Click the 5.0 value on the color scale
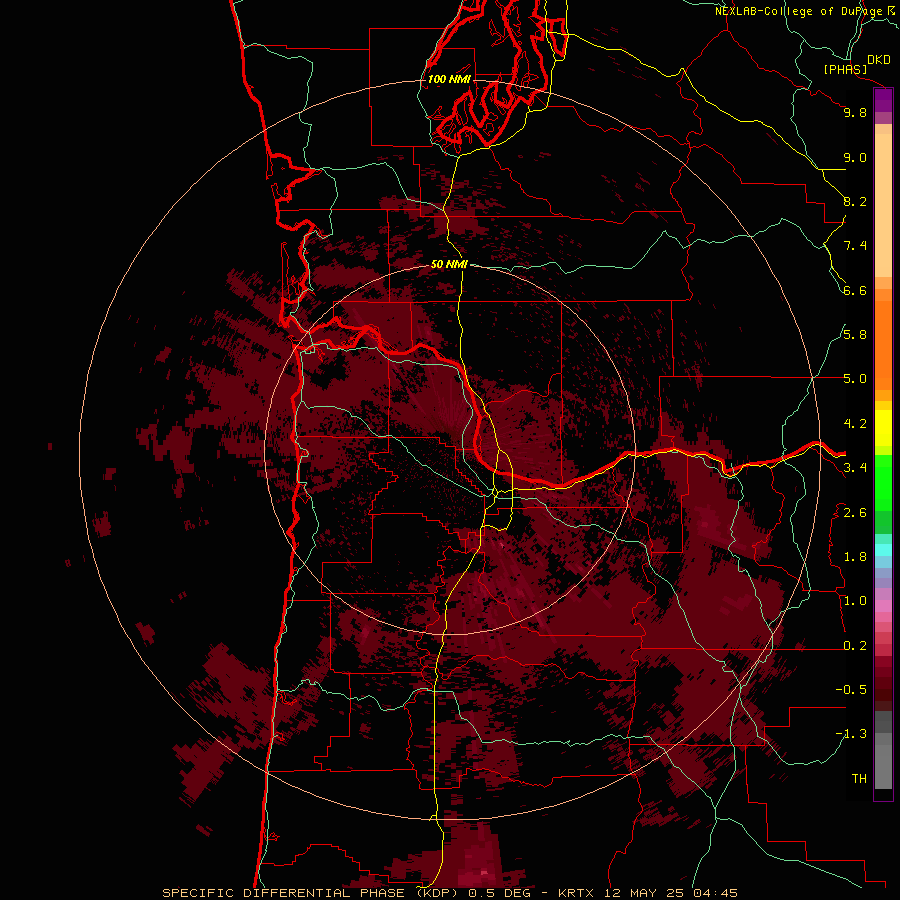900x900 pixels. [855, 379]
